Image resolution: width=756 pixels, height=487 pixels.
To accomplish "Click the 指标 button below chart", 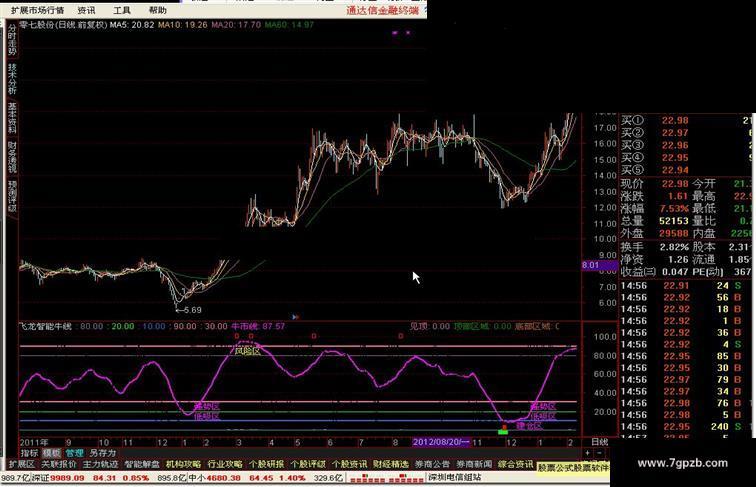I will click(x=29, y=453).
